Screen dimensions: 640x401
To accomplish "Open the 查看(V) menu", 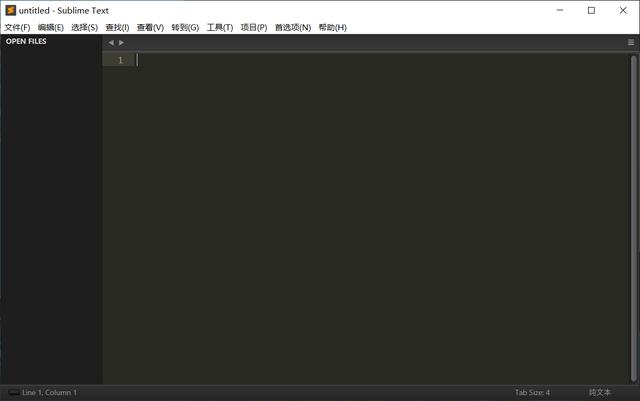I will (x=150, y=27).
